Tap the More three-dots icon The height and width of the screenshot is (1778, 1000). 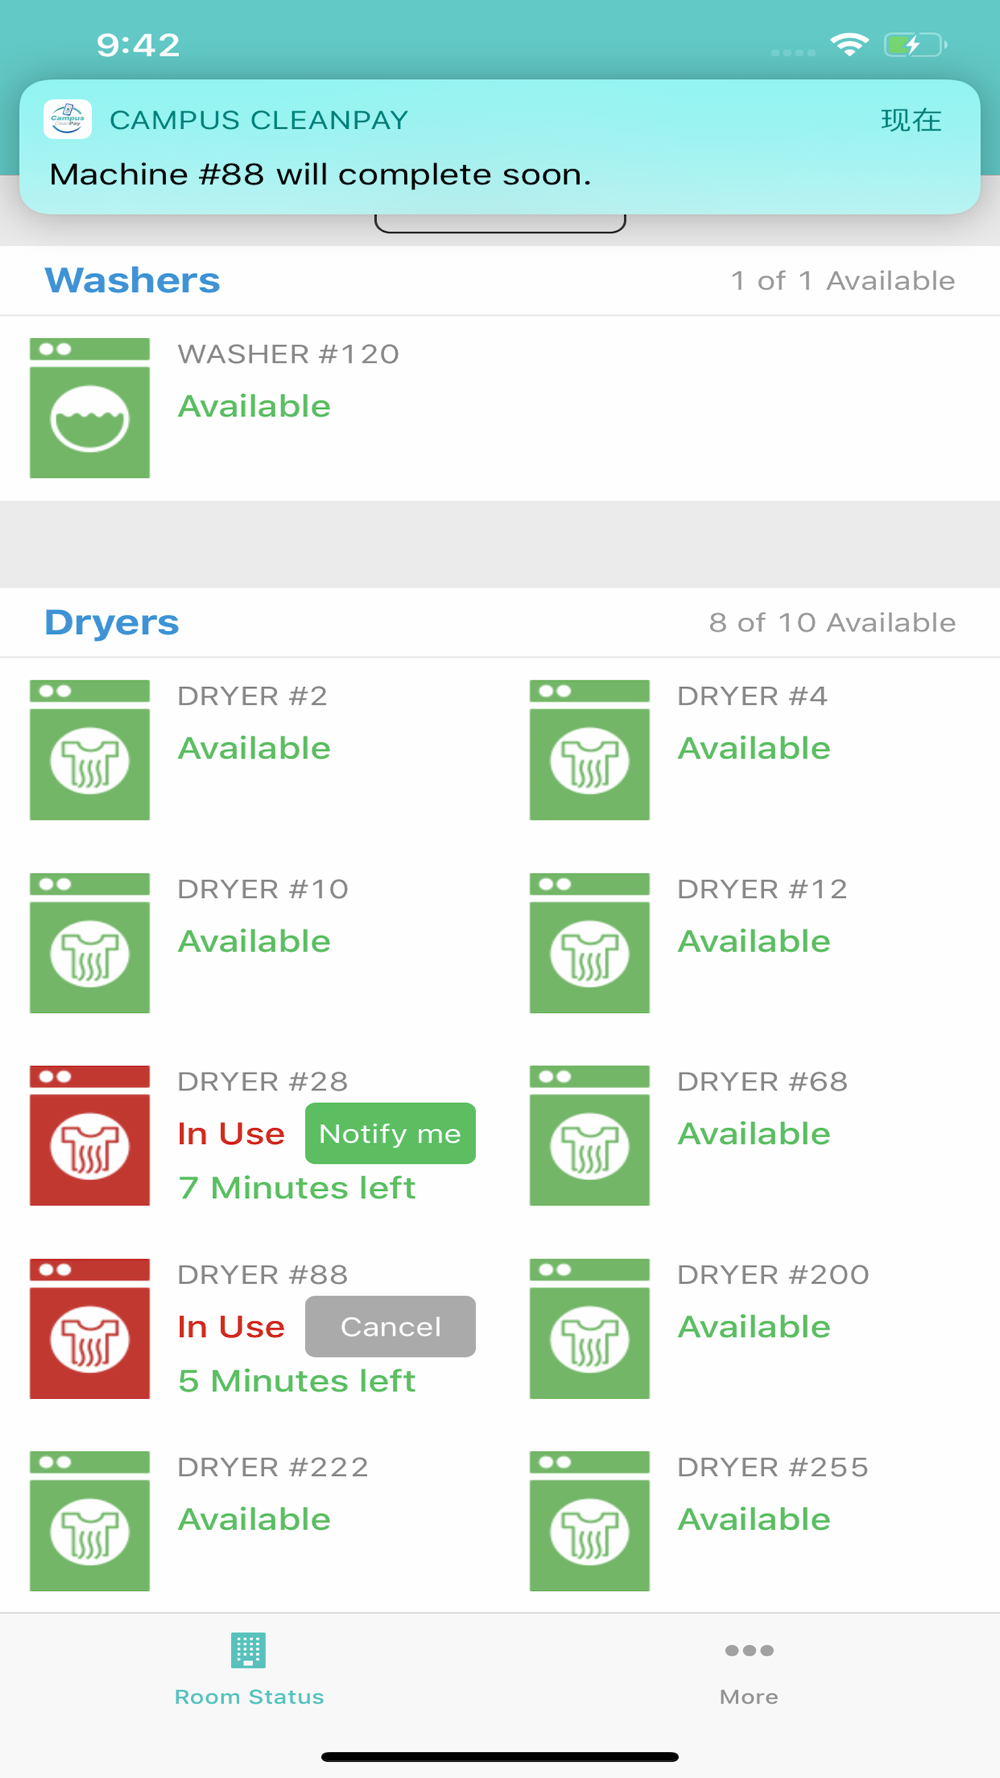pos(749,1650)
